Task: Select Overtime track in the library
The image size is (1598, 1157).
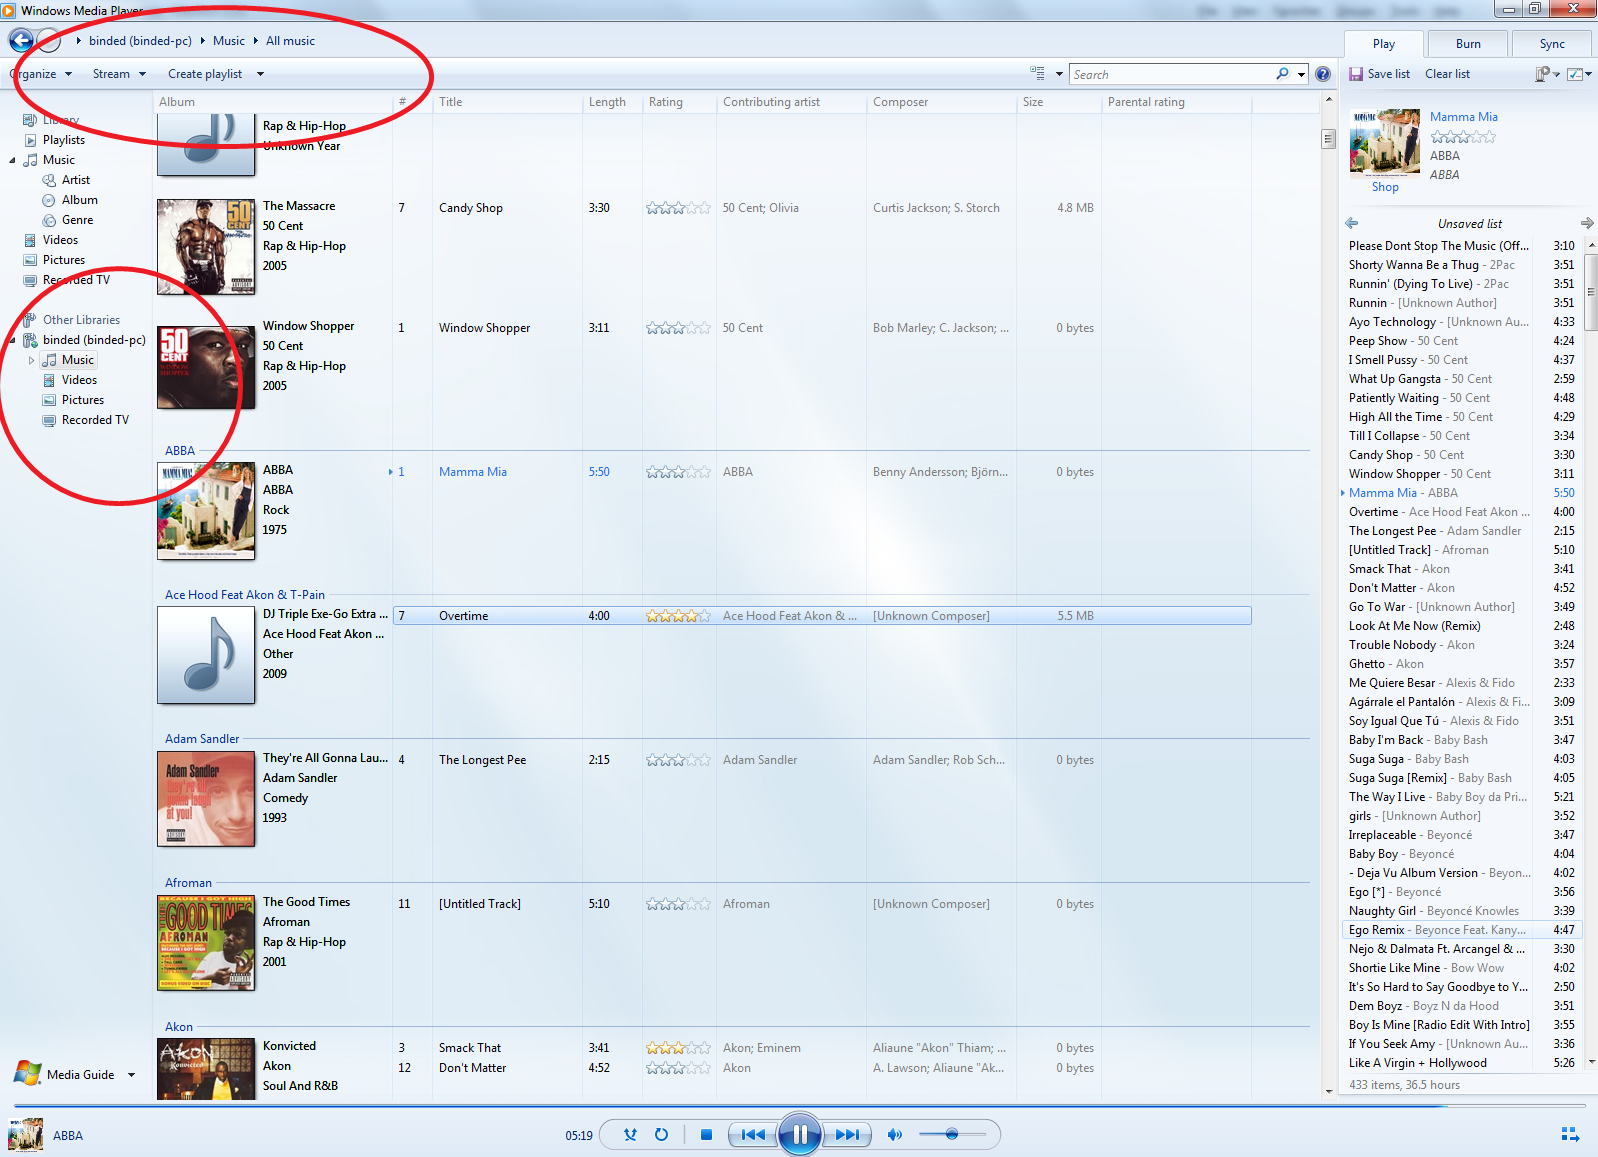Action: tap(822, 616)
